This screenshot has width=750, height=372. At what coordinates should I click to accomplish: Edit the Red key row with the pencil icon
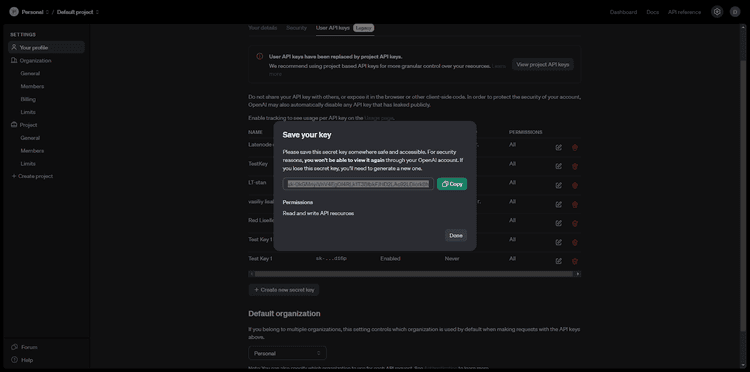click(558, 223)
